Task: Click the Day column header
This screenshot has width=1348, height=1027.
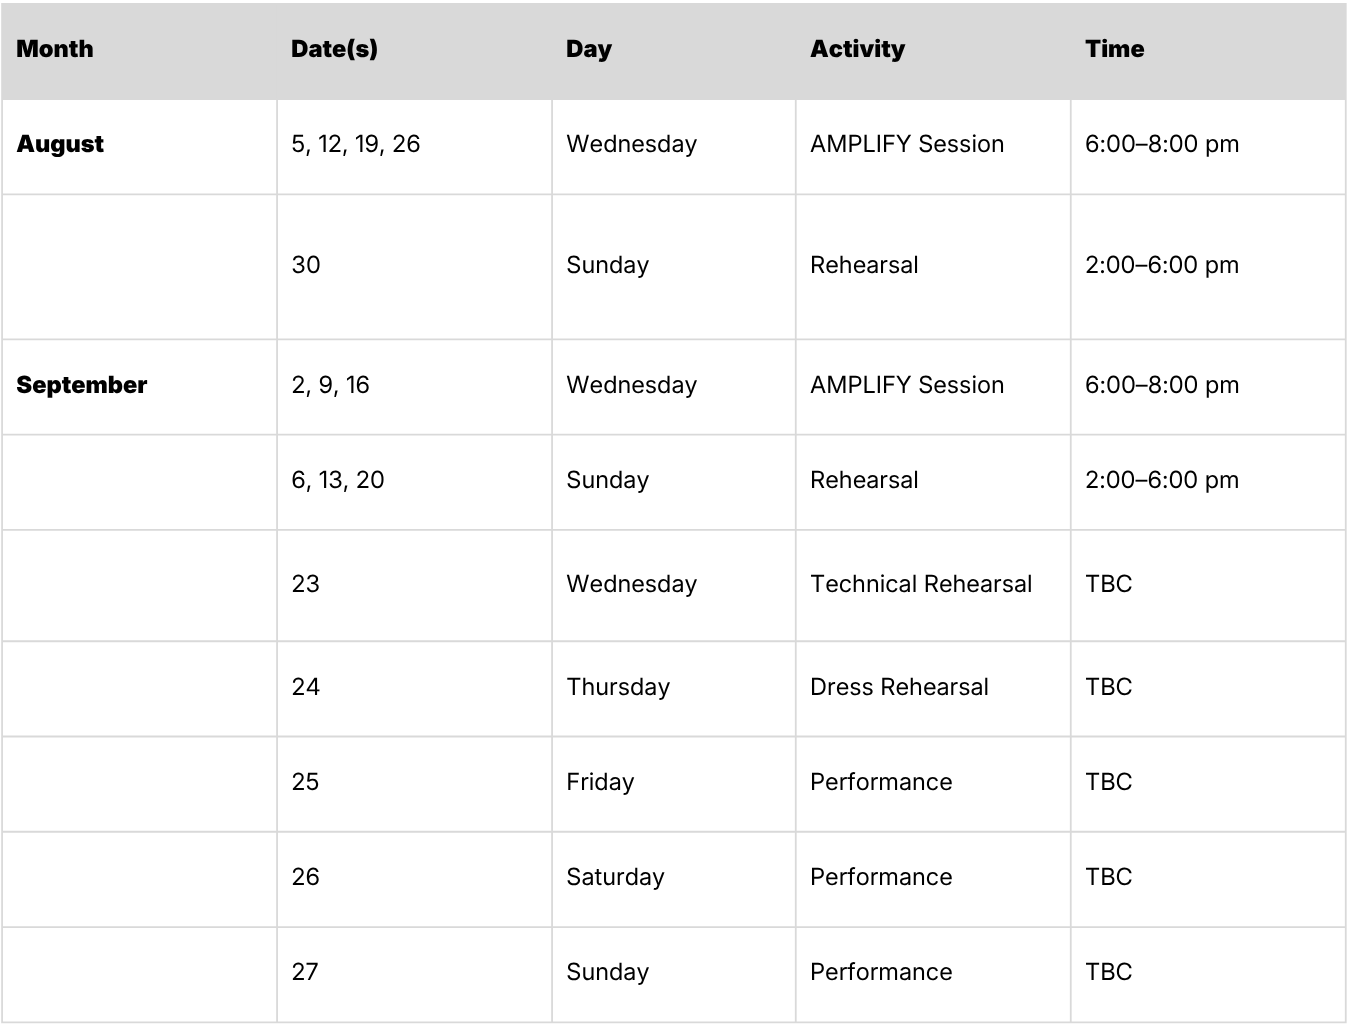Action: 674,50
